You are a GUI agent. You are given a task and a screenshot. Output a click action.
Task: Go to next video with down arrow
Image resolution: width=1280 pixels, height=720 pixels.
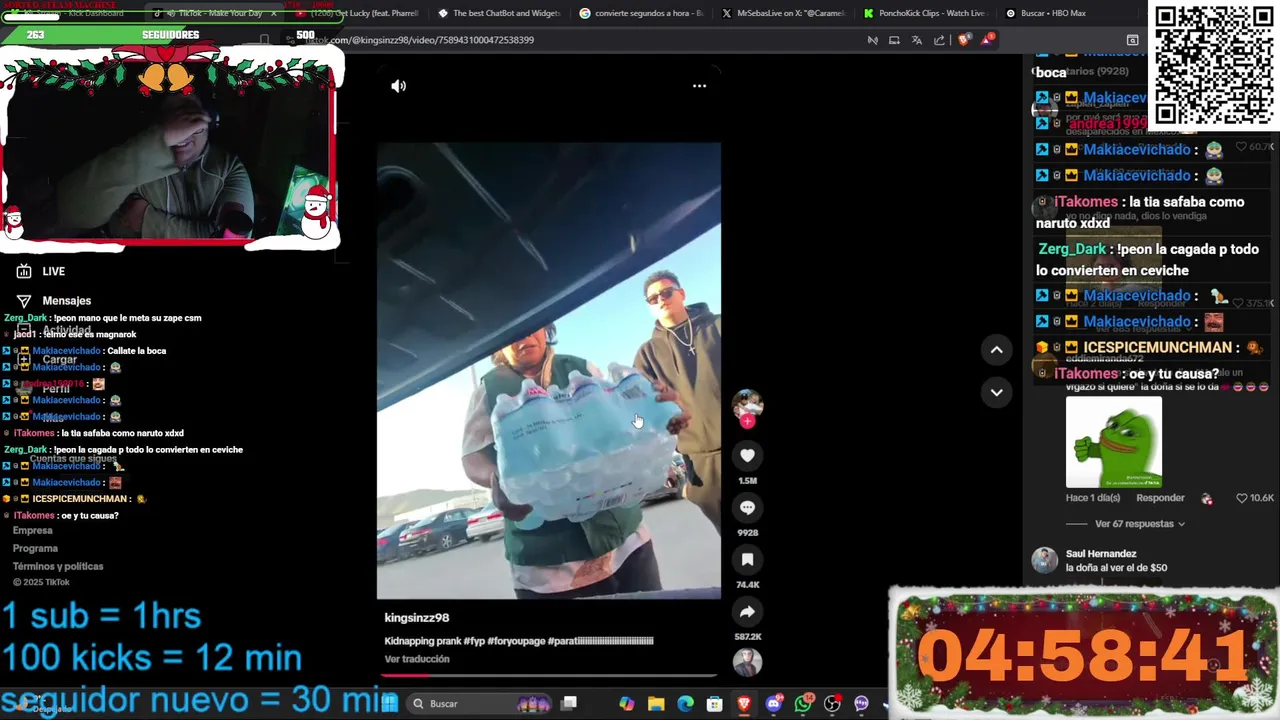click(x=996, y=392)
